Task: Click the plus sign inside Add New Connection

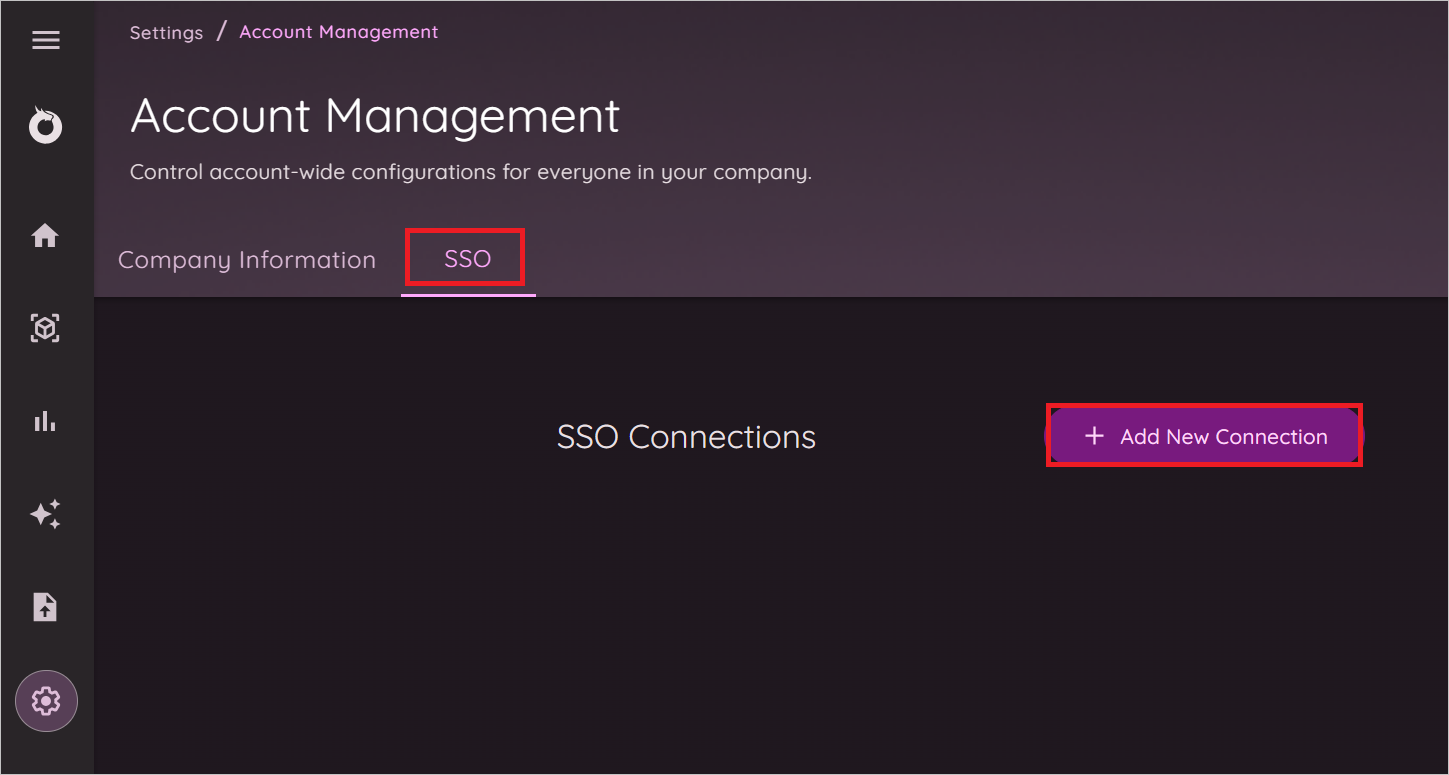Action: 1094,436
